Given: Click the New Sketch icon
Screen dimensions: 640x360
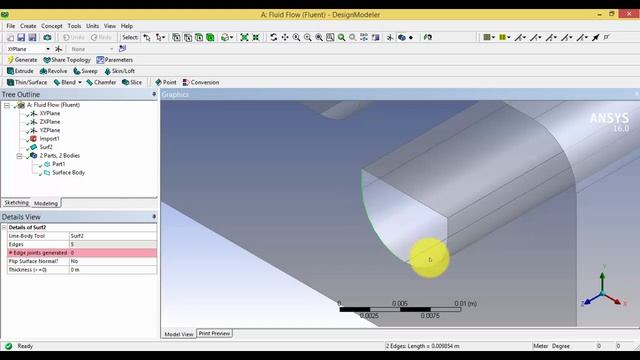Looking at the screenshot, I should [x=122, y=49].
